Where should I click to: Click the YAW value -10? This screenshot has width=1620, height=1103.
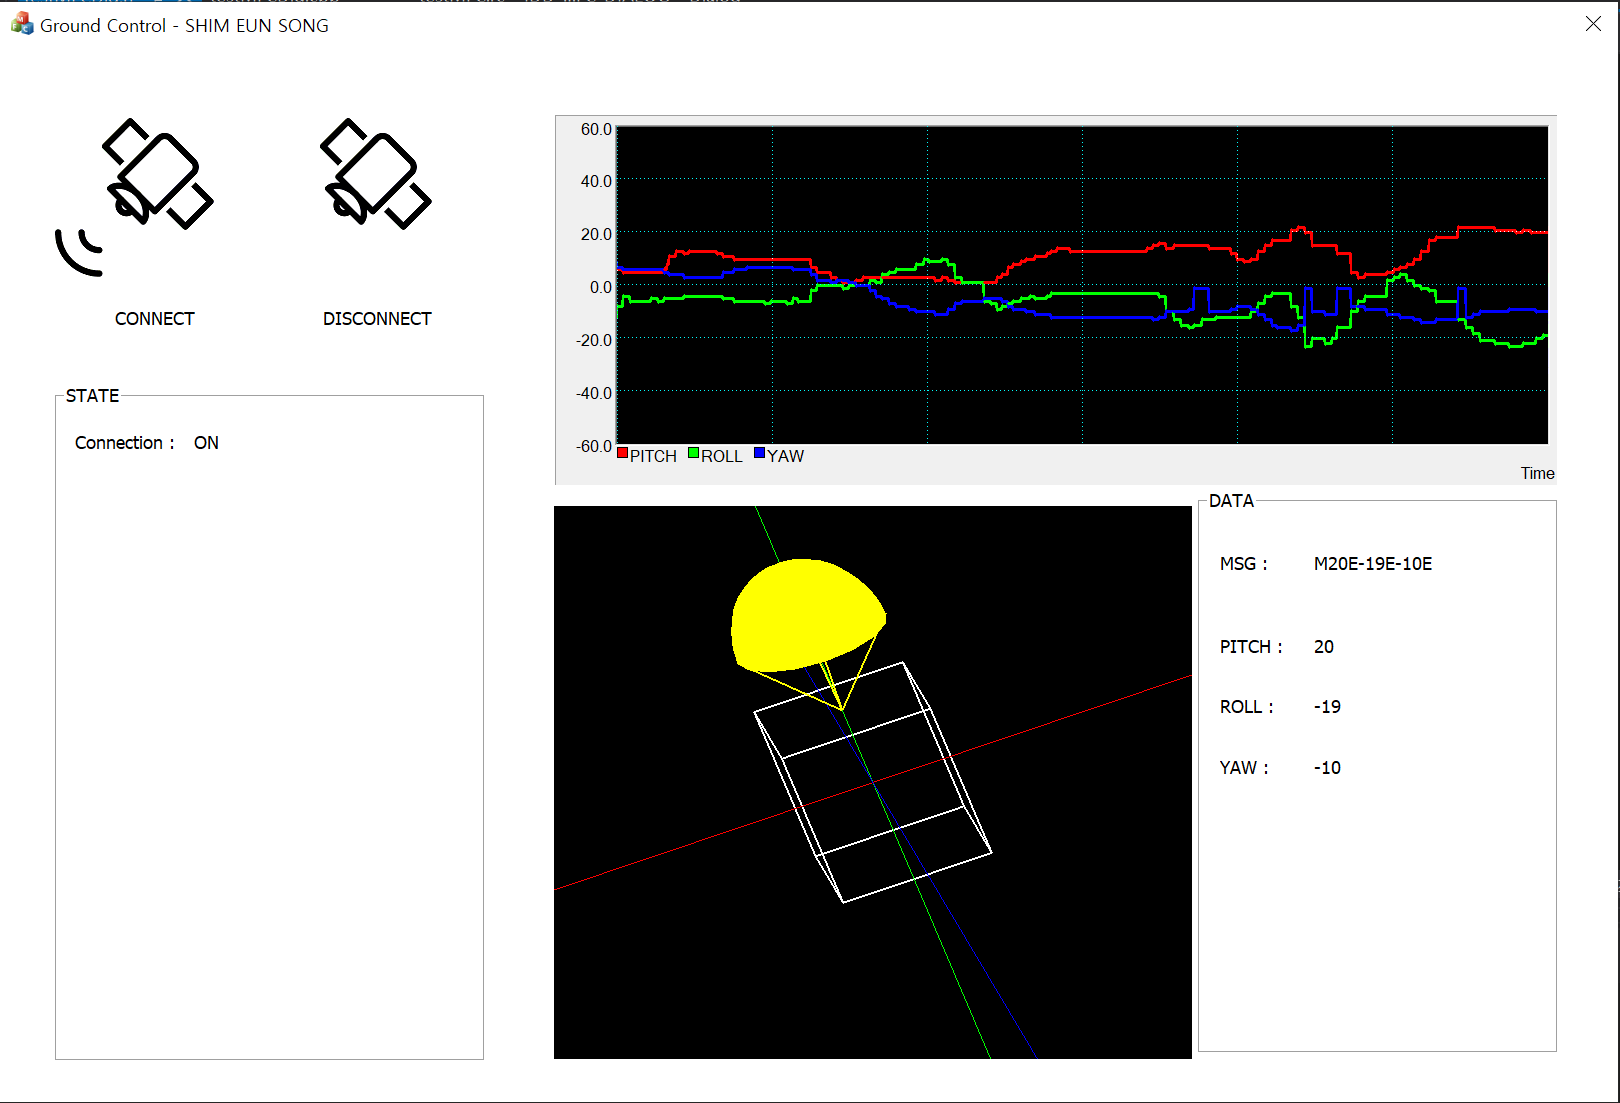click(x=1327, y=768)
